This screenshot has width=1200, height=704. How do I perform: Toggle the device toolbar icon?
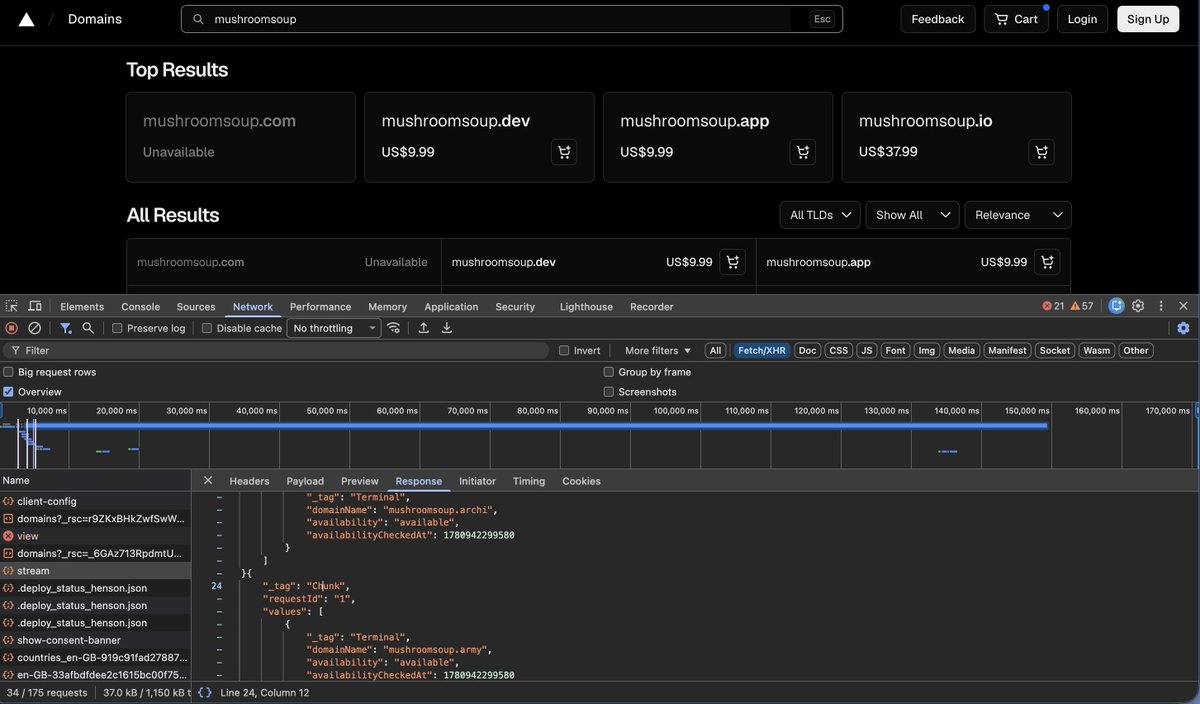(x=35, y=306)
